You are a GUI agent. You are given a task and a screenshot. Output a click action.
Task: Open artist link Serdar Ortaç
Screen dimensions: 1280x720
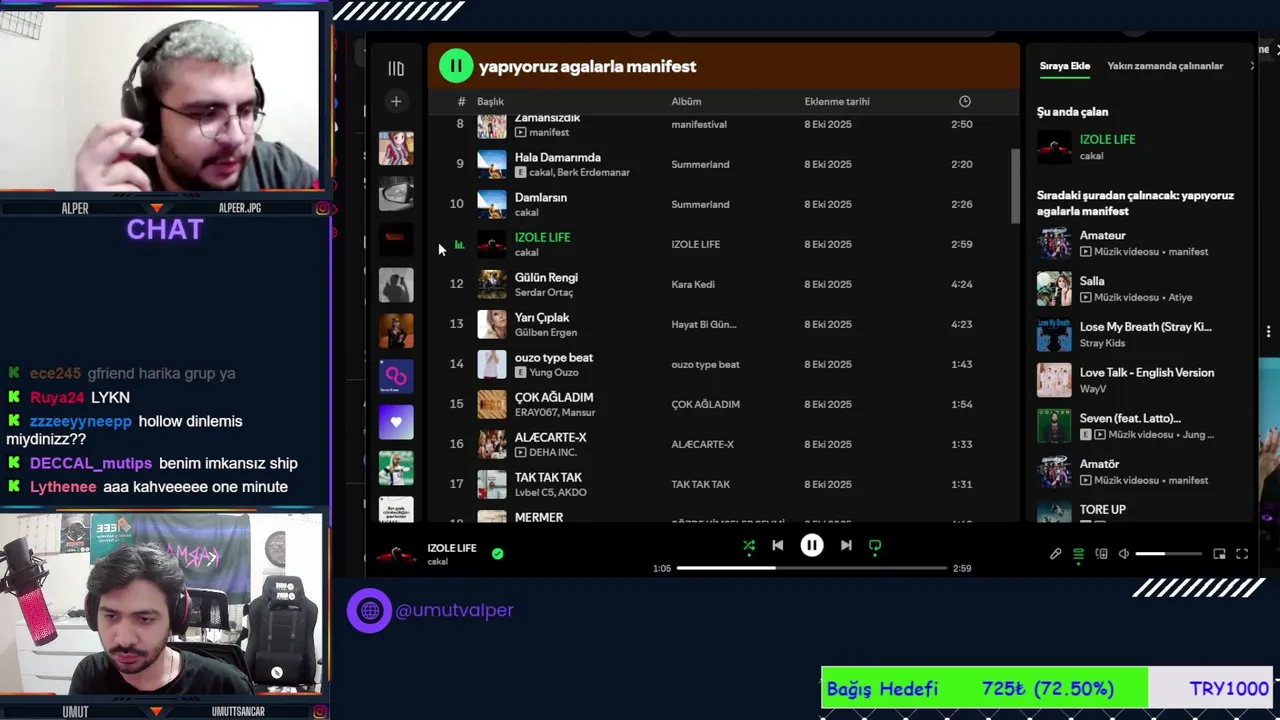coord(544,292)
